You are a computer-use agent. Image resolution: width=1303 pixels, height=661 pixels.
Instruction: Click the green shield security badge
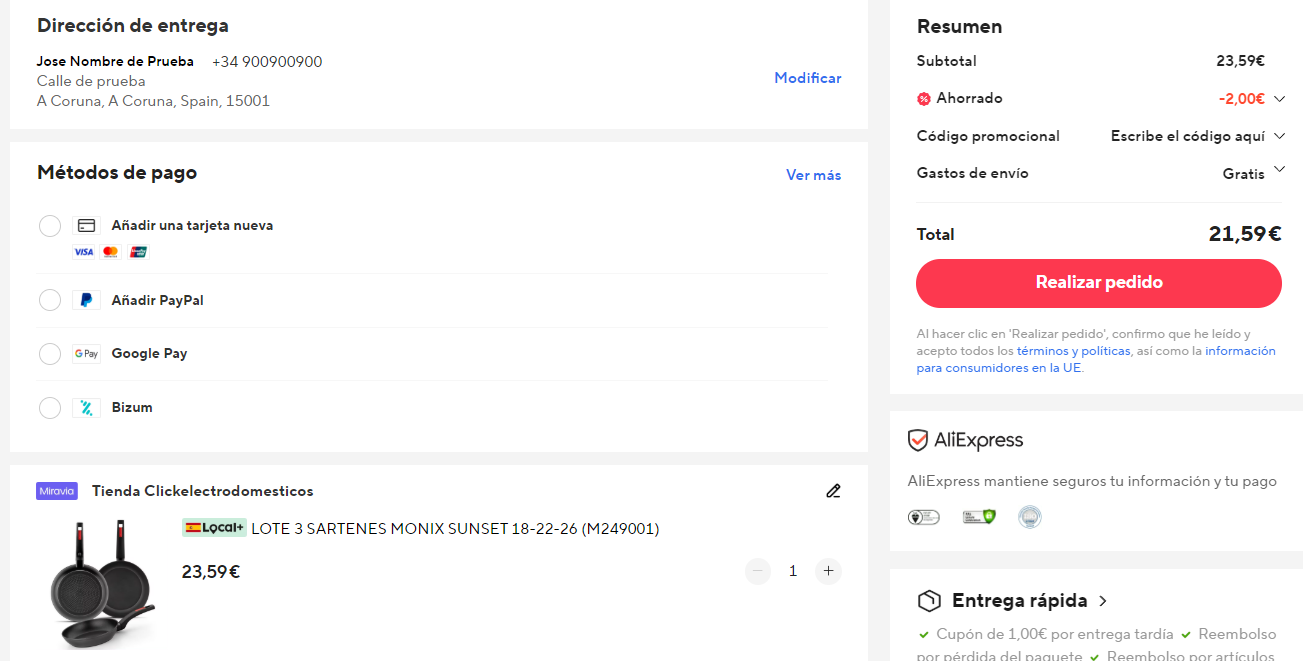[x=979, y=517]
